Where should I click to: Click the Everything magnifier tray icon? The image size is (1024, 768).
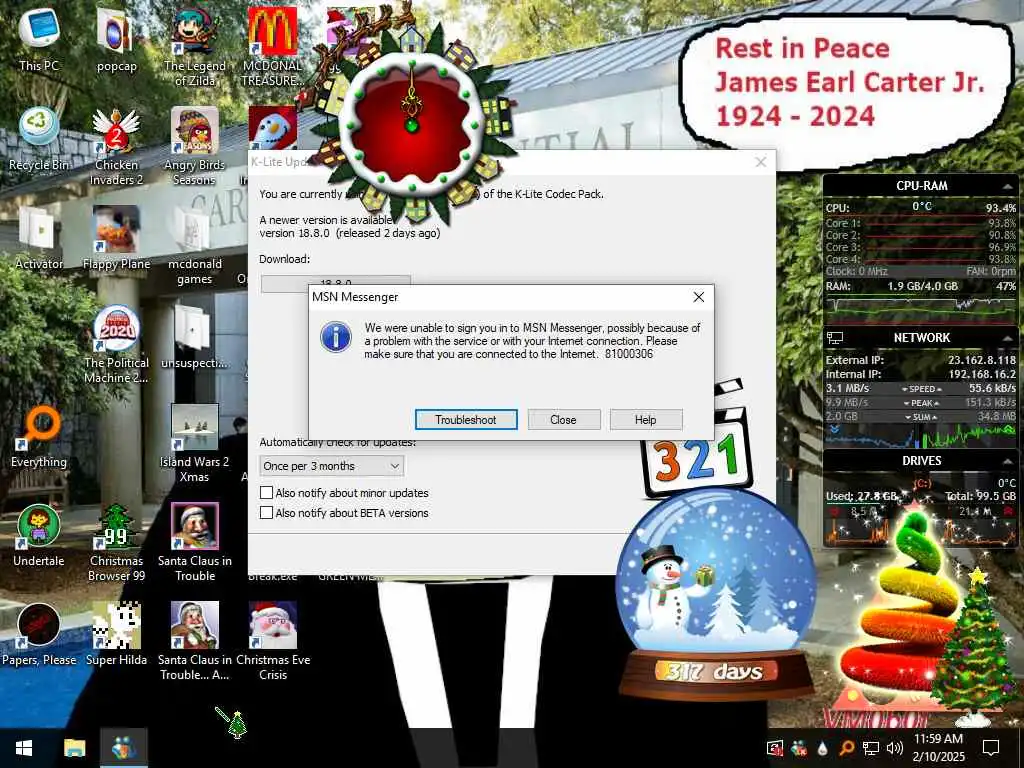point(846,748)
